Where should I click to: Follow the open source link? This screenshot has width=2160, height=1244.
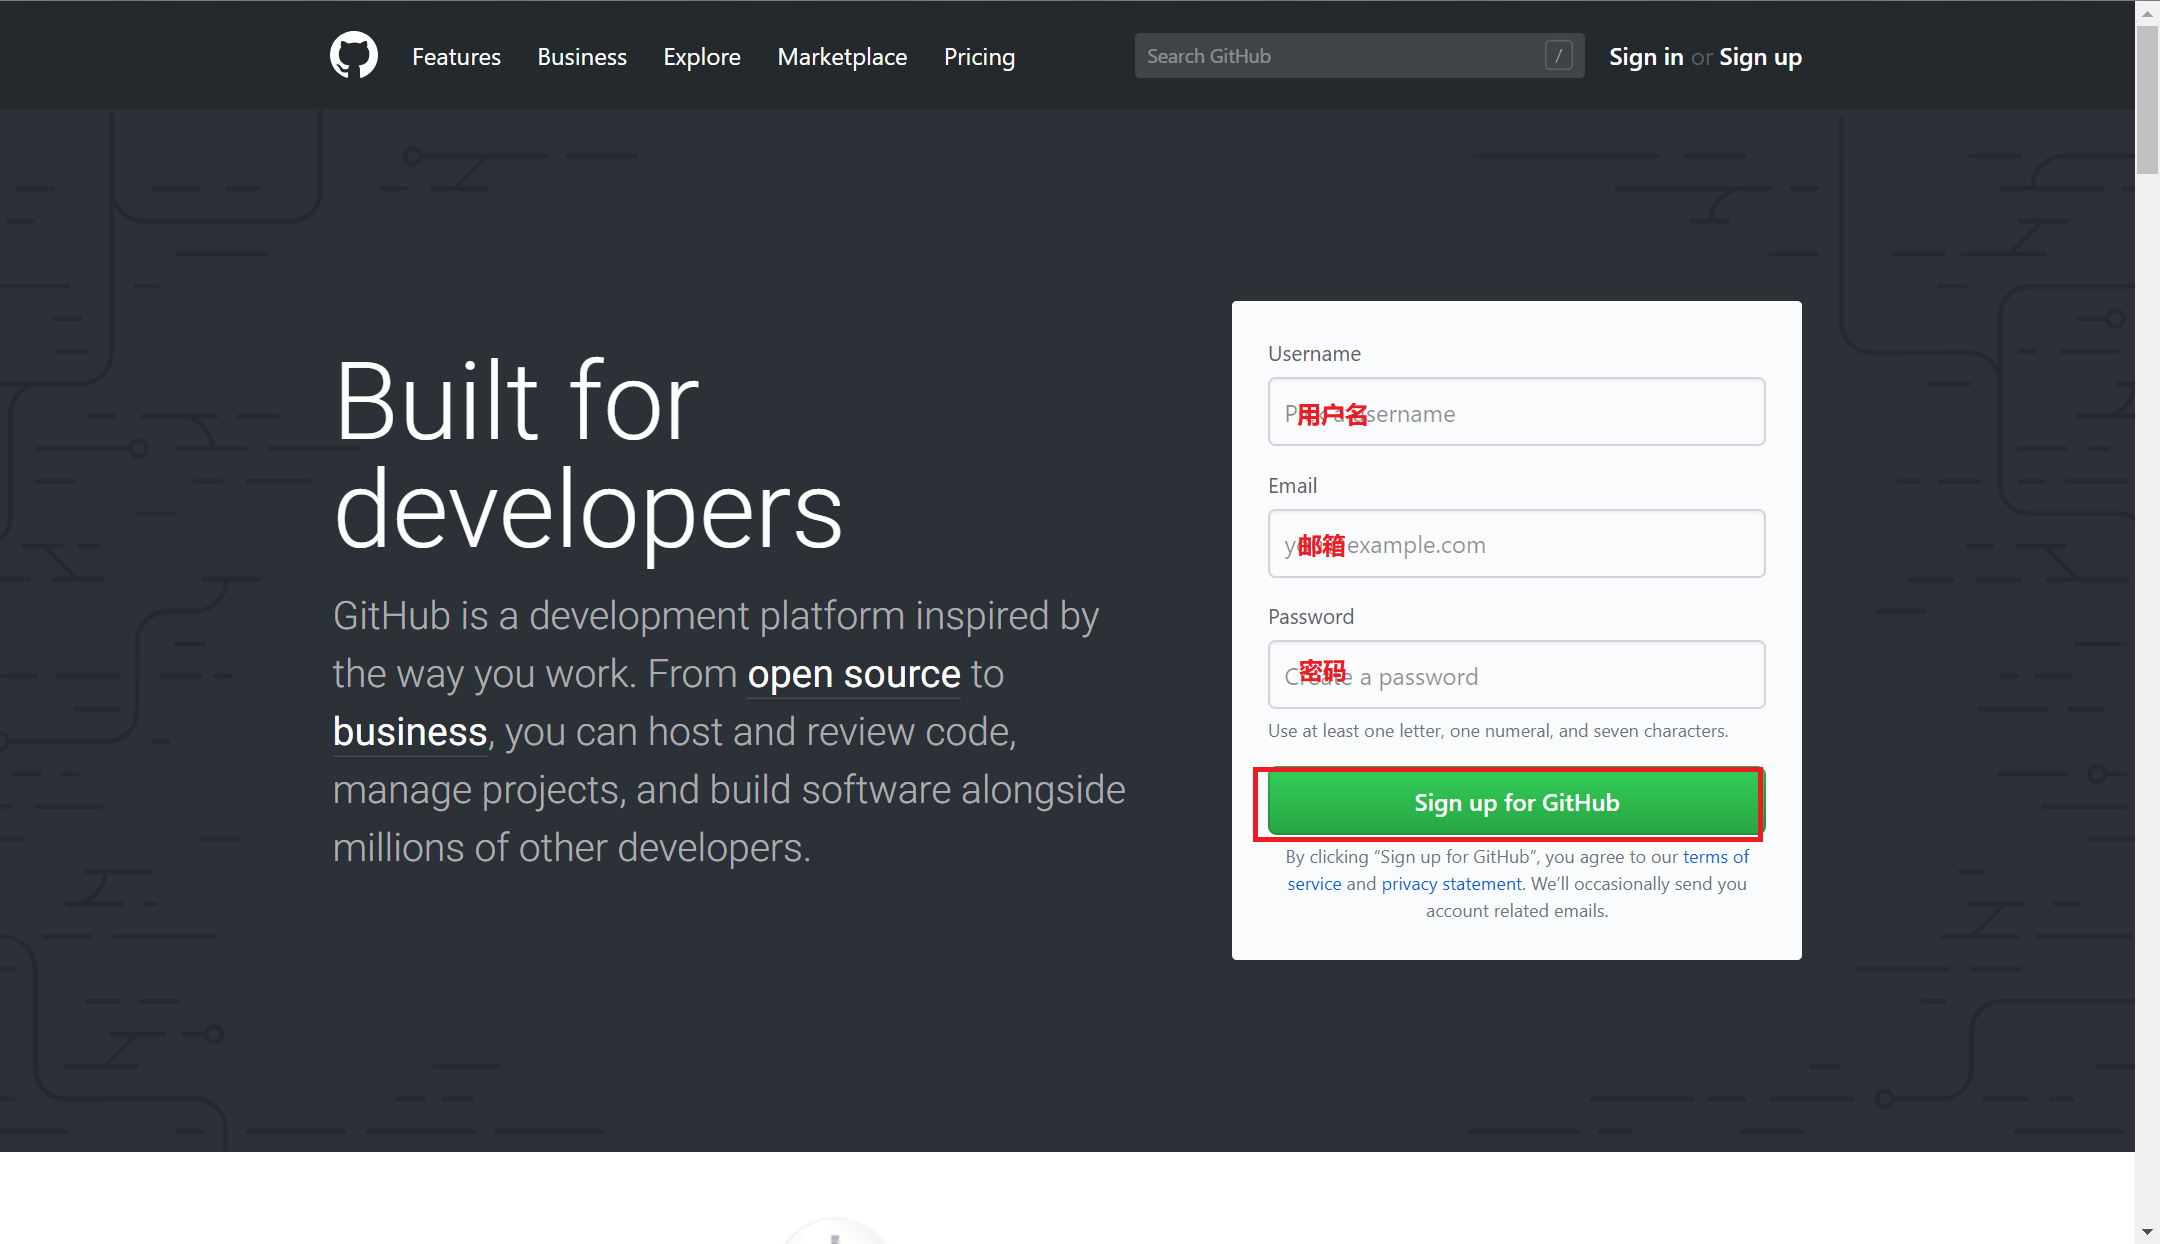pos(853,674)
